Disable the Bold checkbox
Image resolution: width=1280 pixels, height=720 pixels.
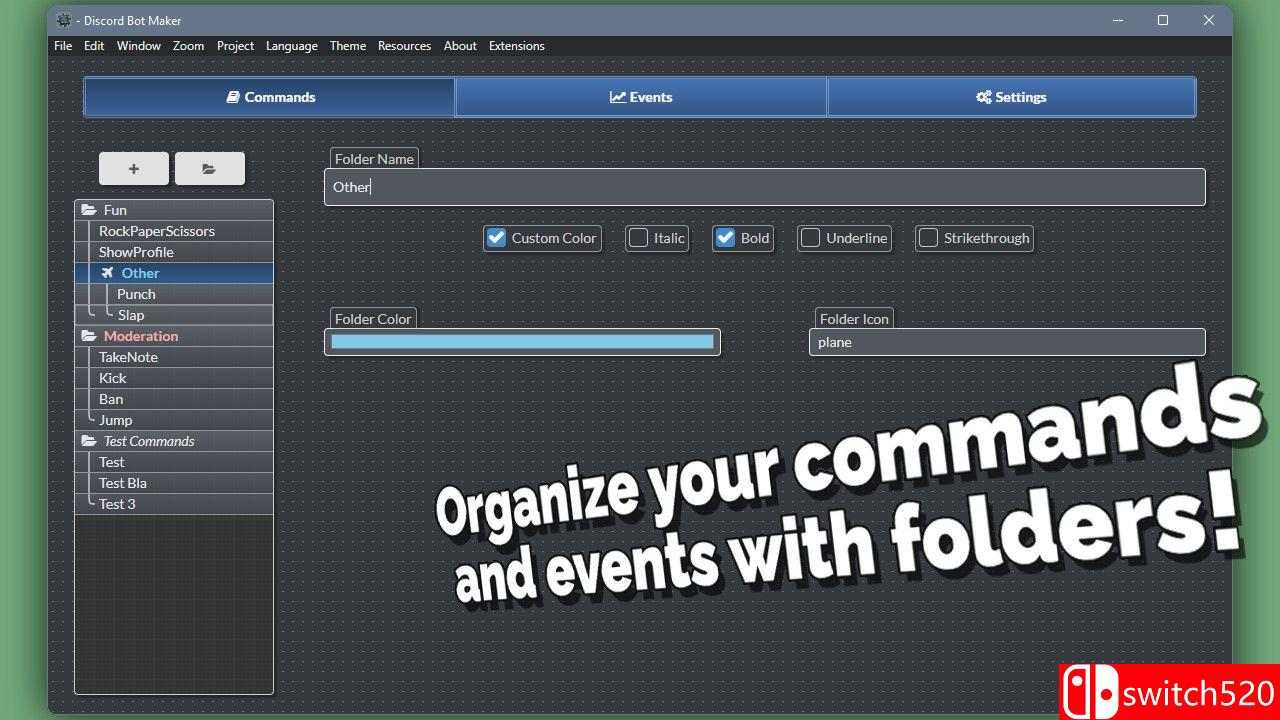(x=725, y=238)
